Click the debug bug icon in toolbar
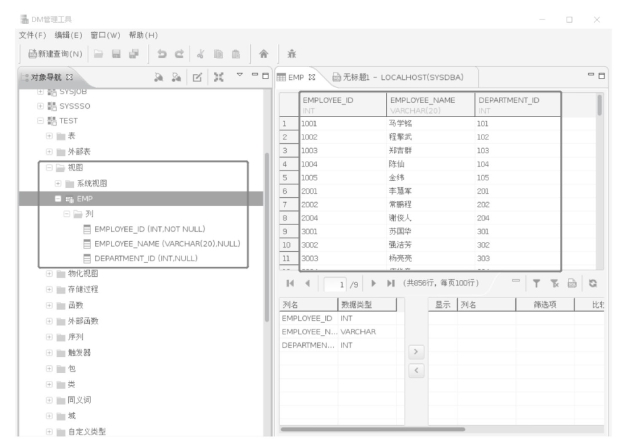Screen dimensions: 624x439 292,54
